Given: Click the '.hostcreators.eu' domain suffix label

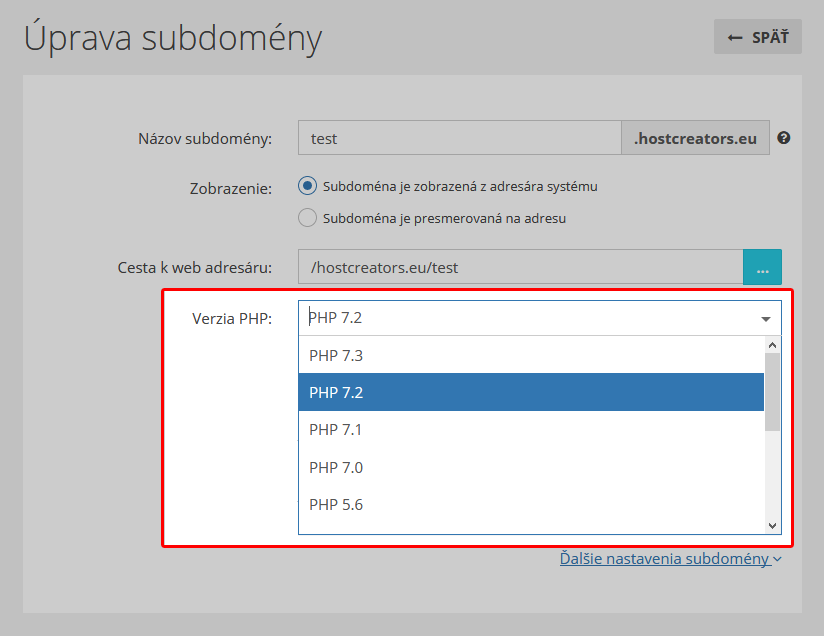Looking at the screenshot, I should coord(695,138).
